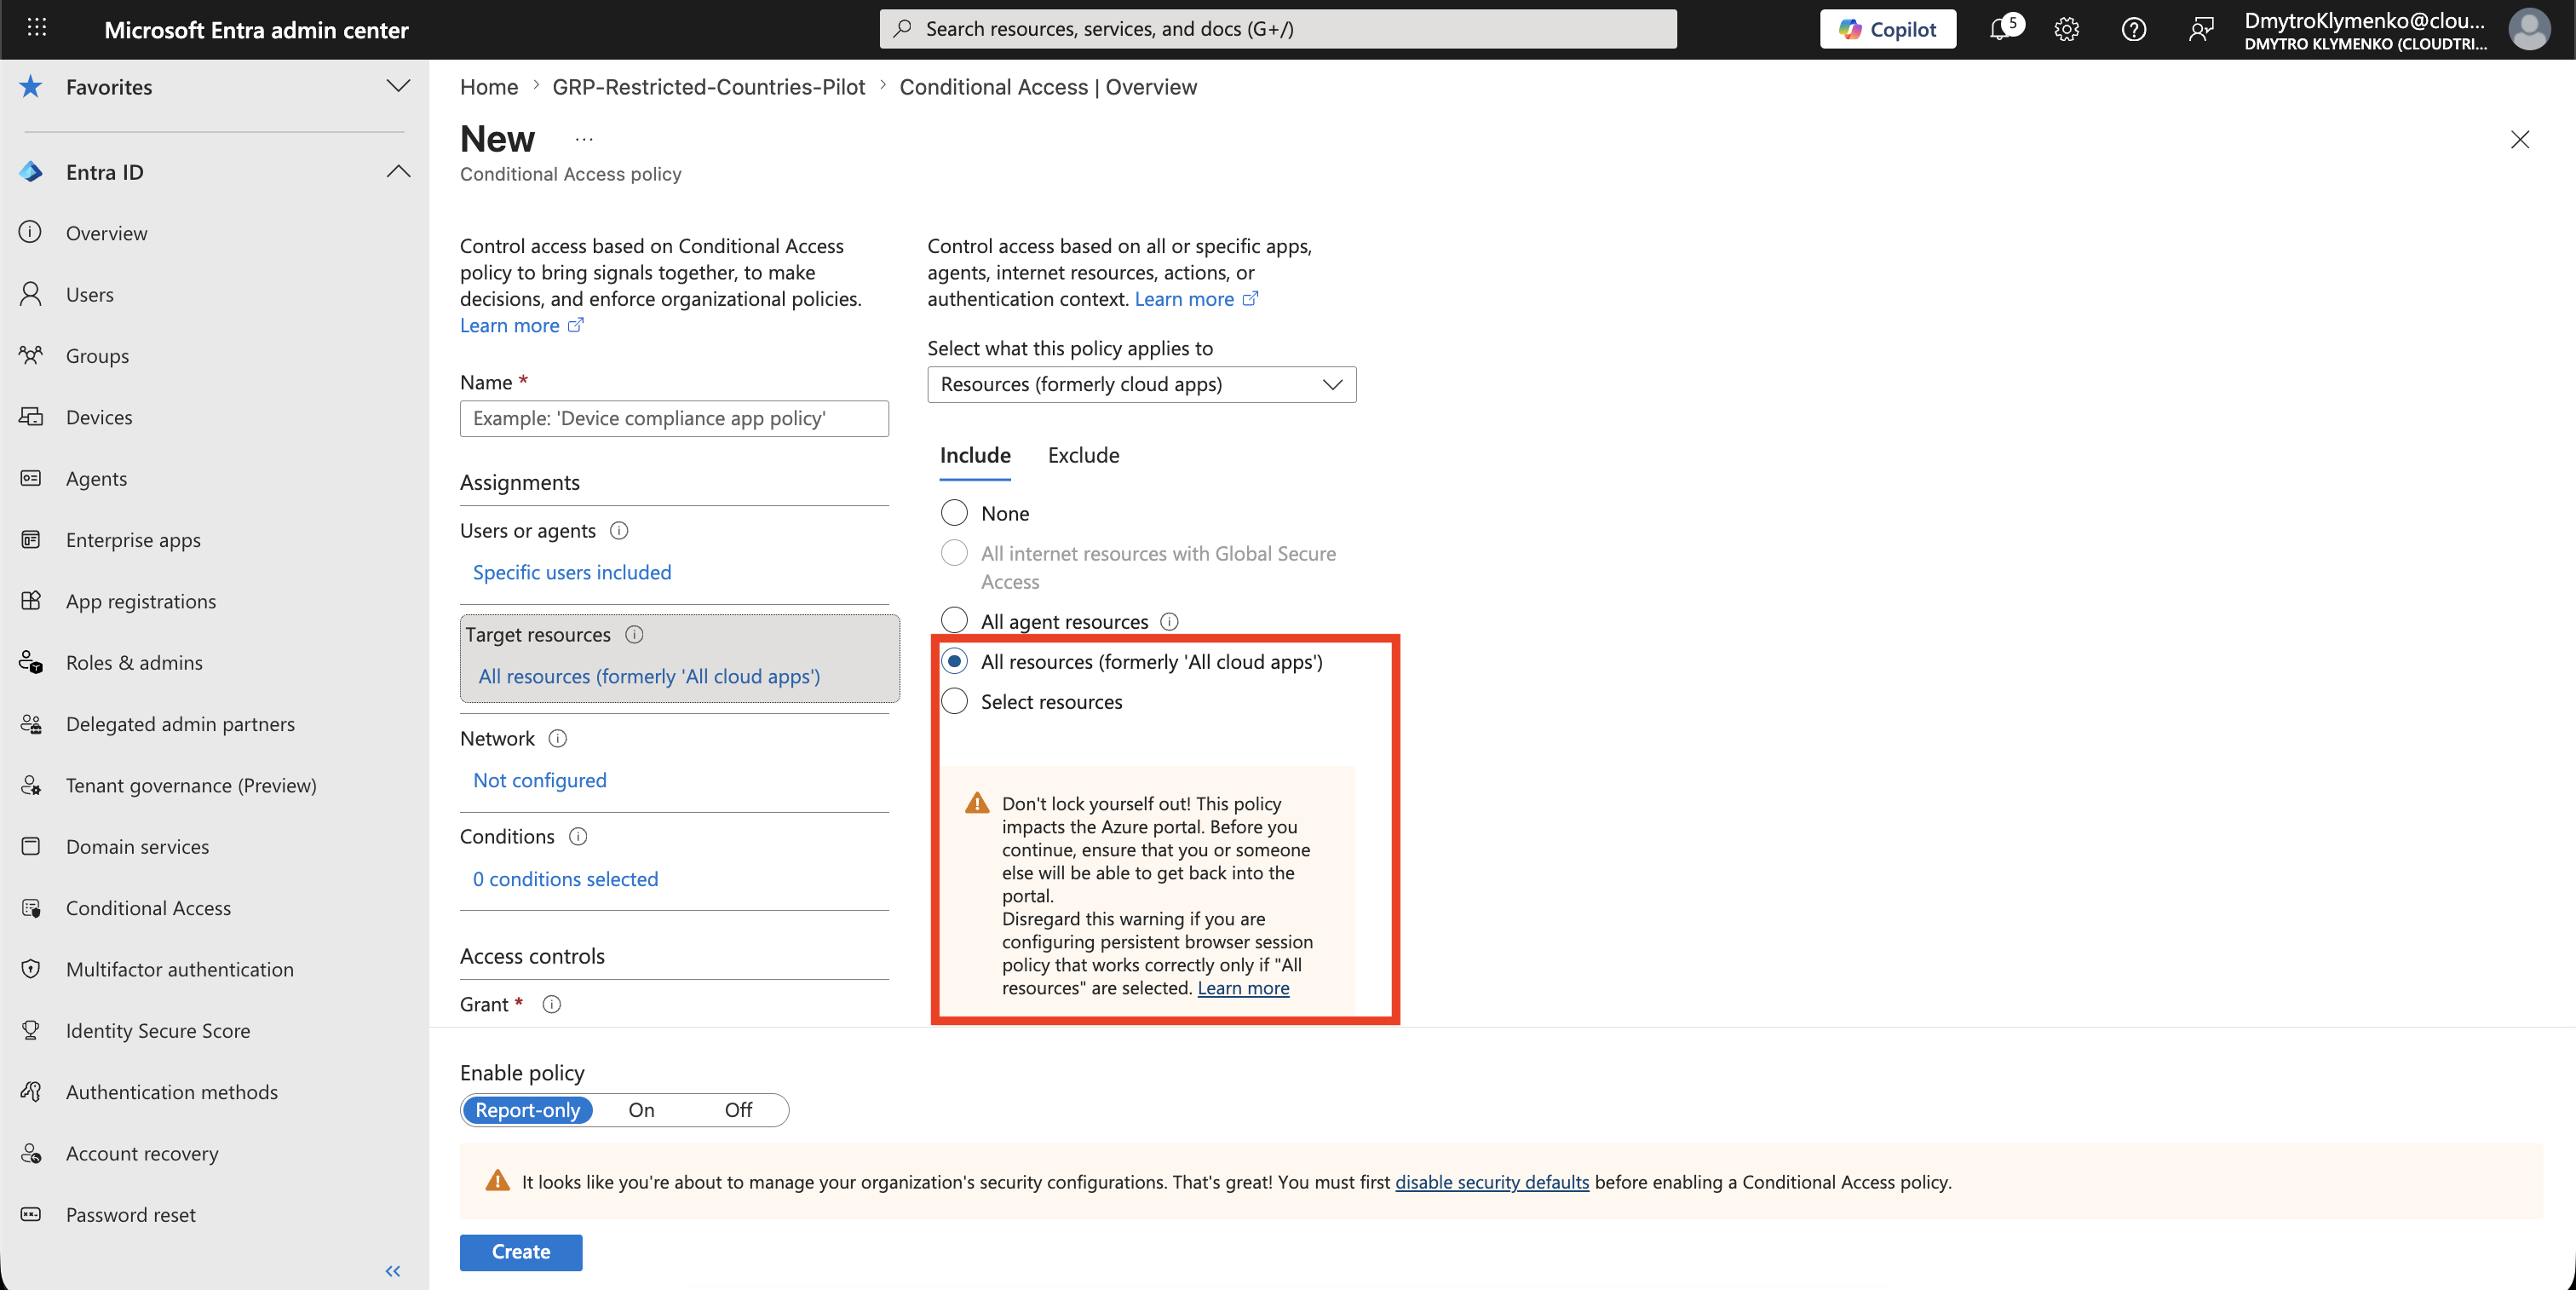Switch to the Include tab
This screenshot has width=2576, height=1290.
click(975, 455)
